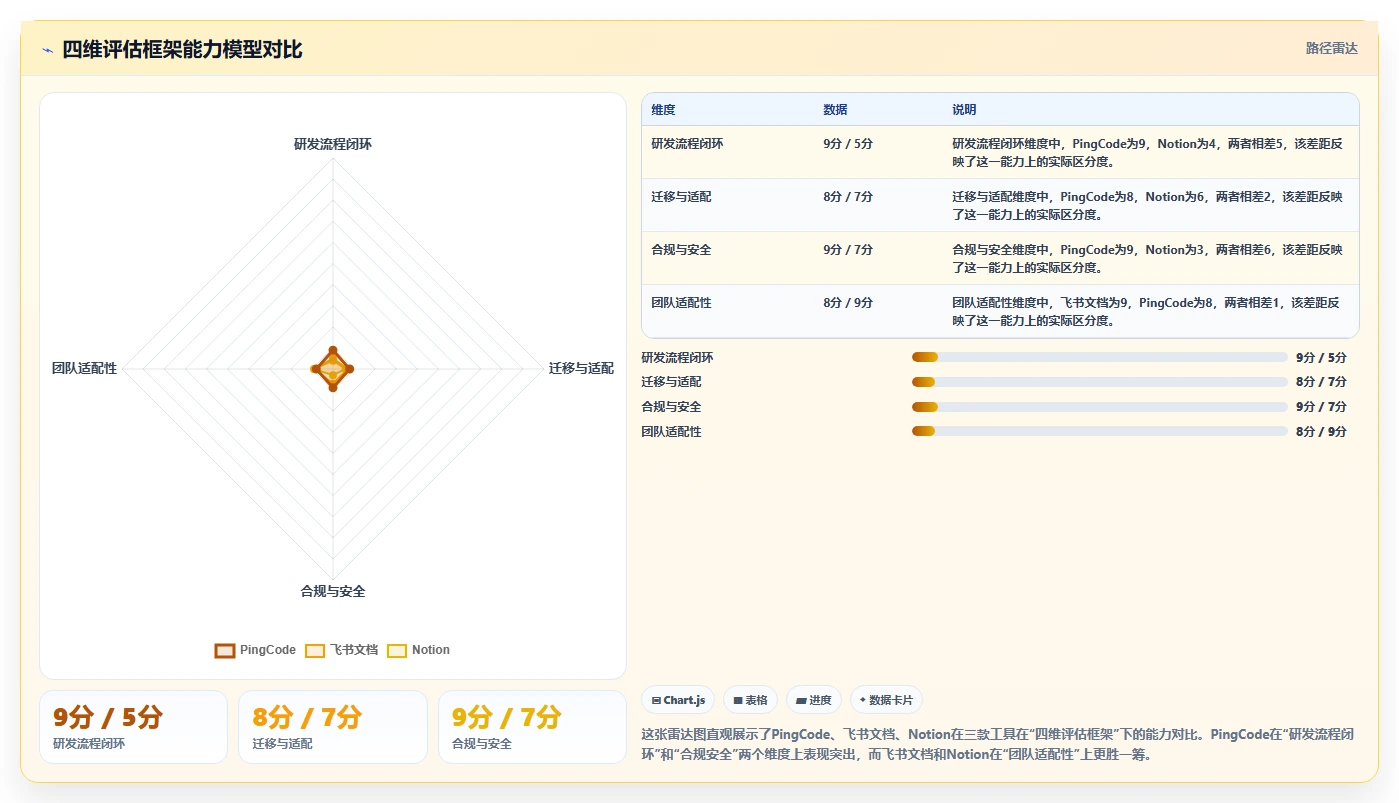The height and width of the screenshot is (803, 1399).
Task: Click the 团队适配性 radar axis label
Action: 85,368
